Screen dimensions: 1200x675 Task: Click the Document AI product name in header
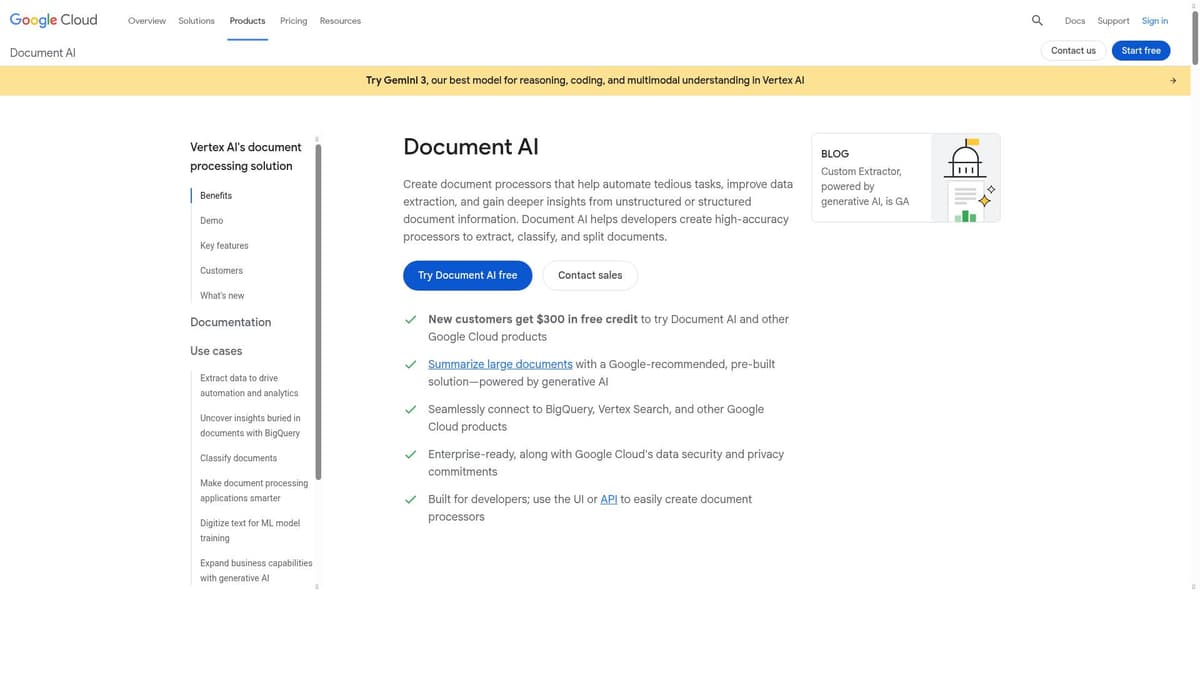point(43,52)
